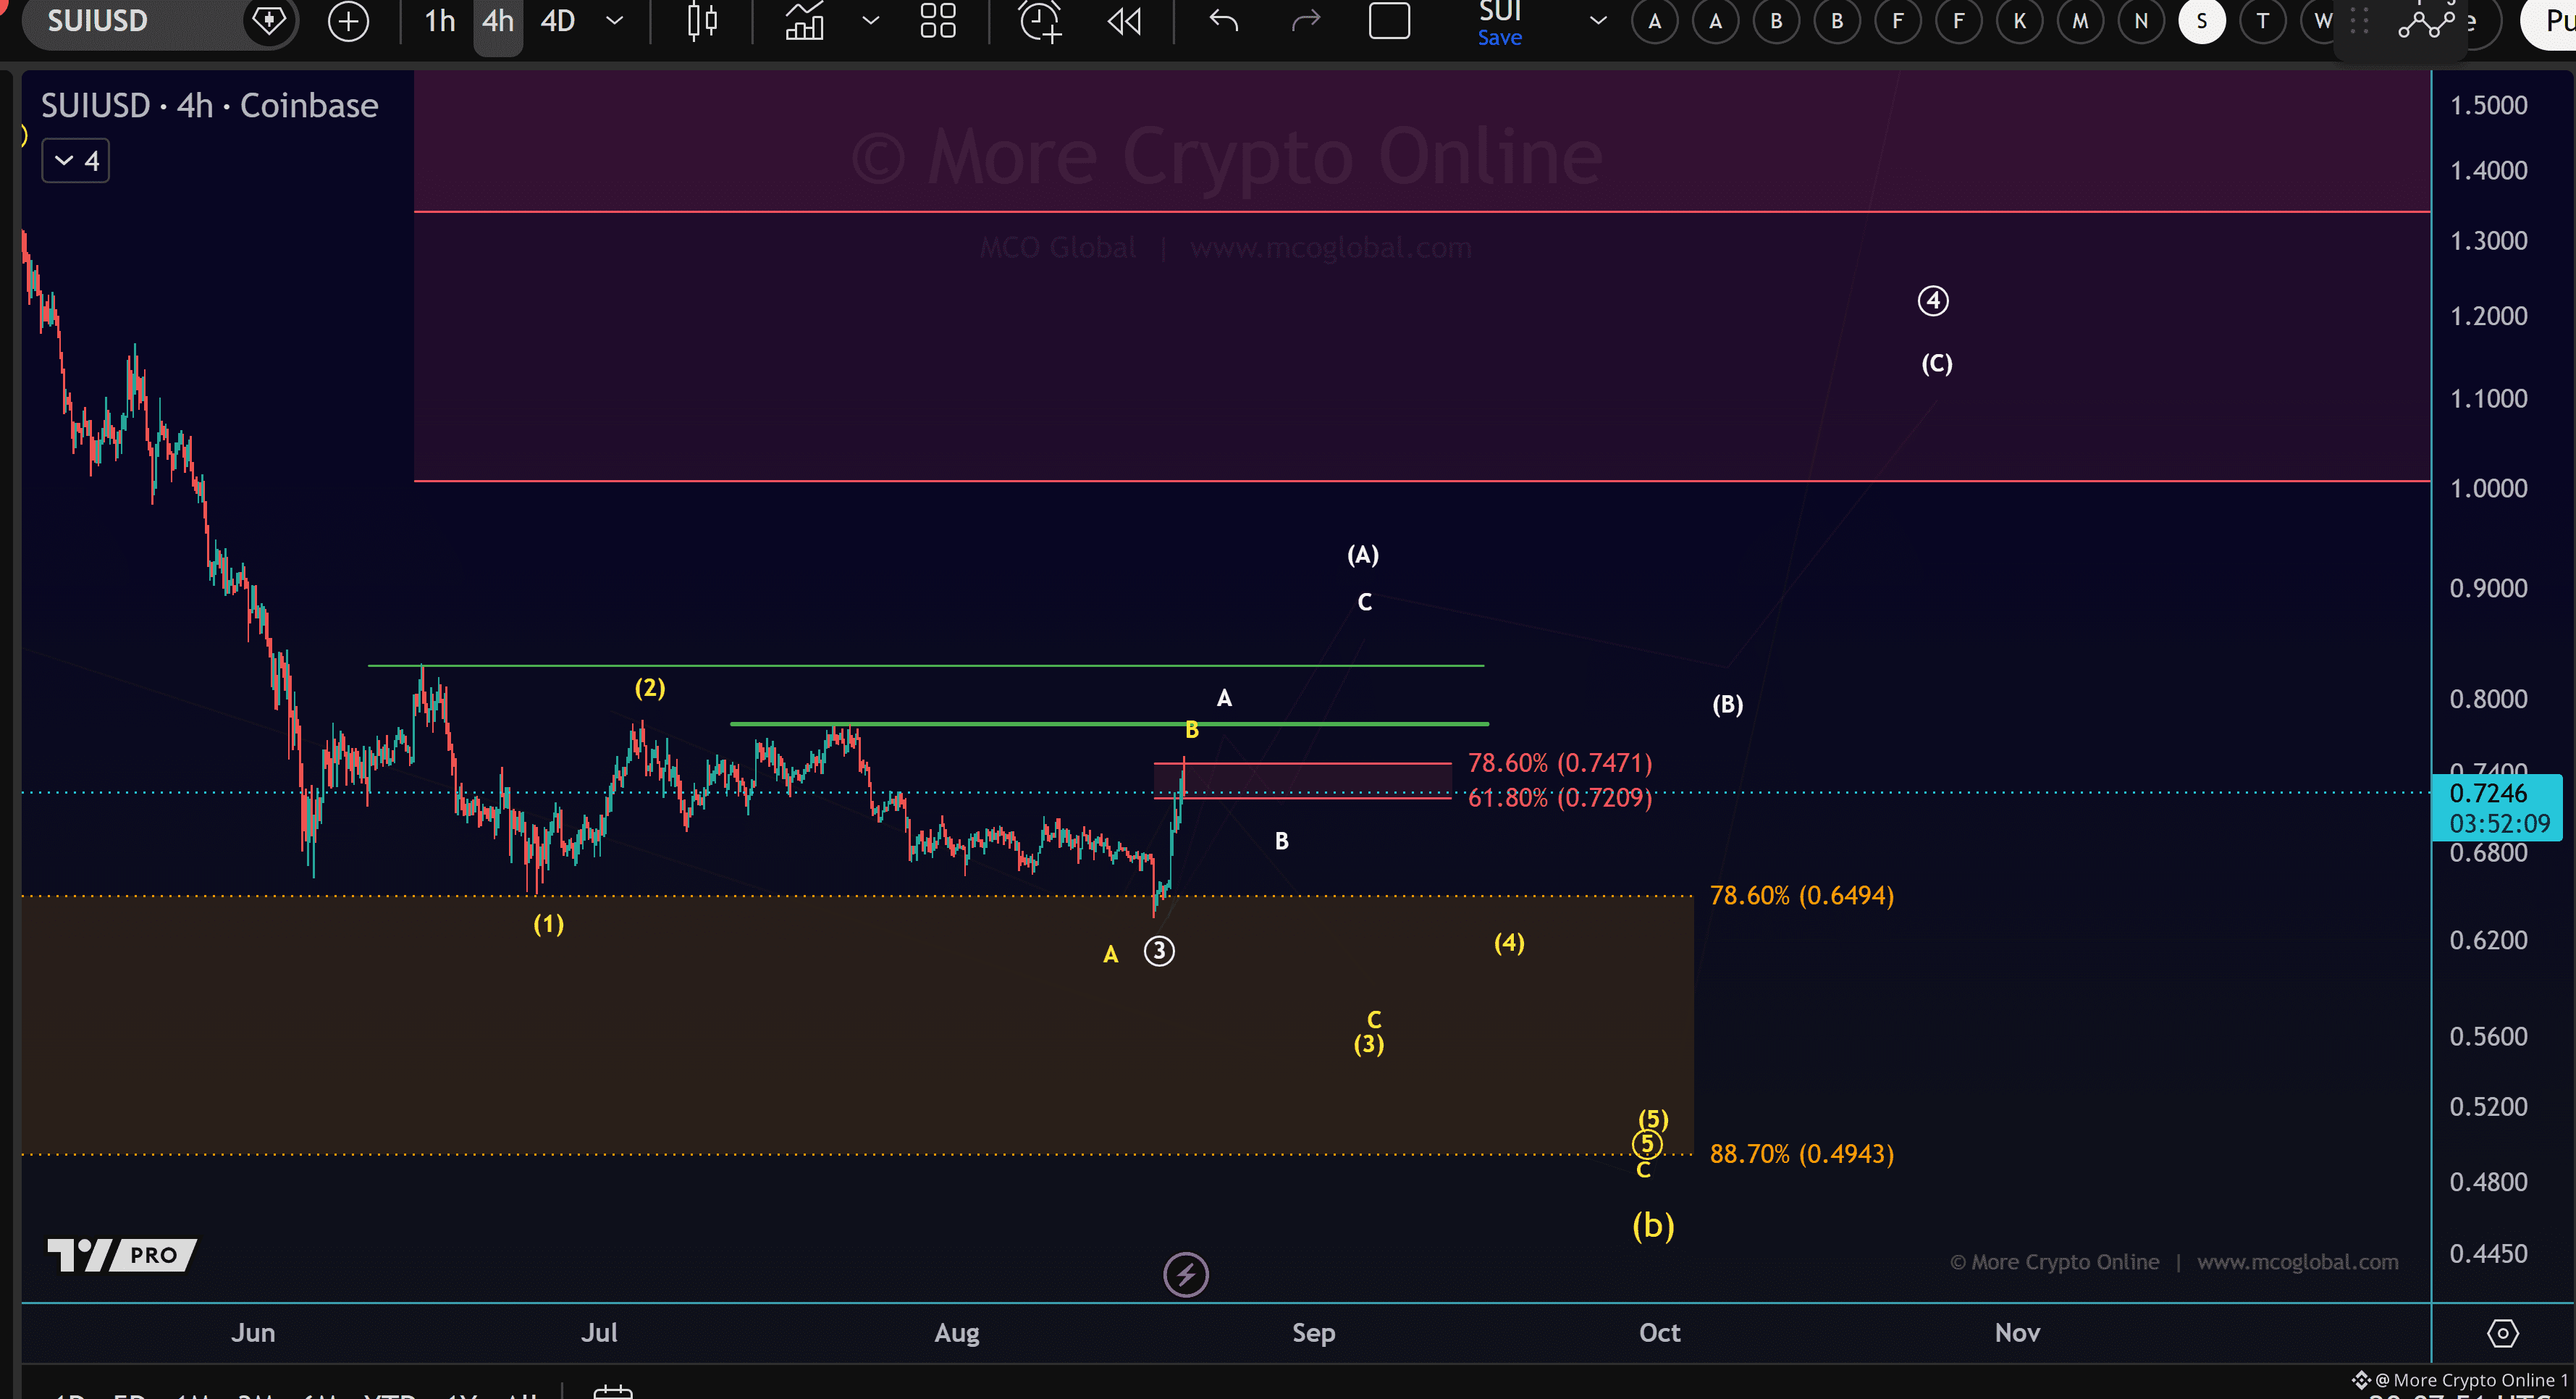Expand the chevron right of the Indicators icon
The image size is (2576, 1399).
(870, 20)
